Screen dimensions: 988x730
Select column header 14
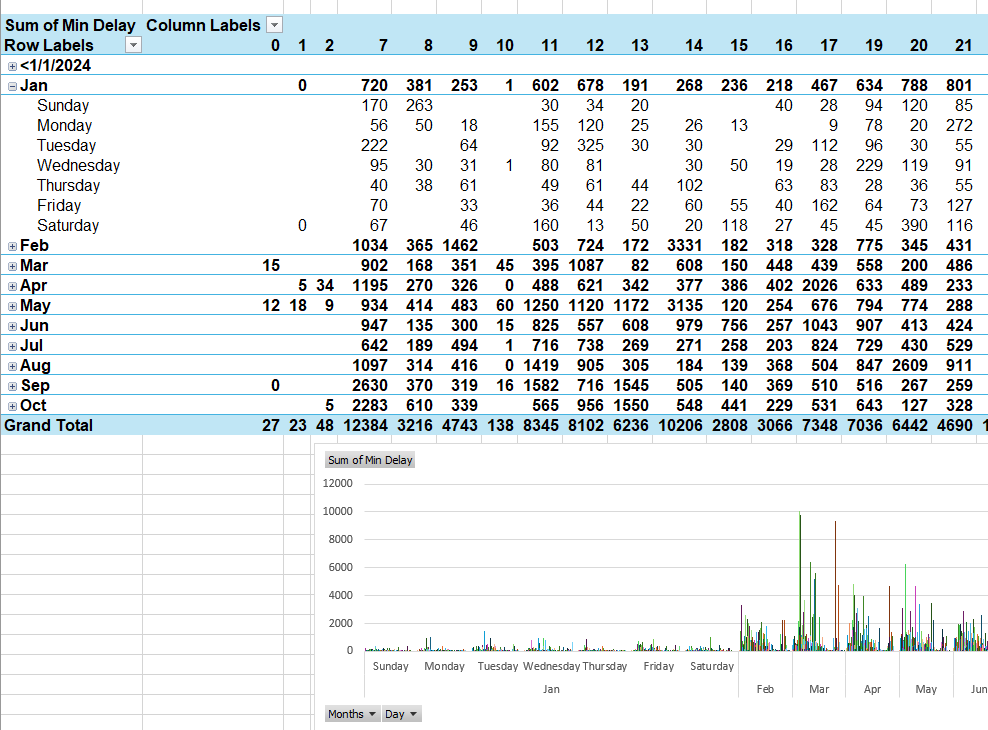pos(694,45)
